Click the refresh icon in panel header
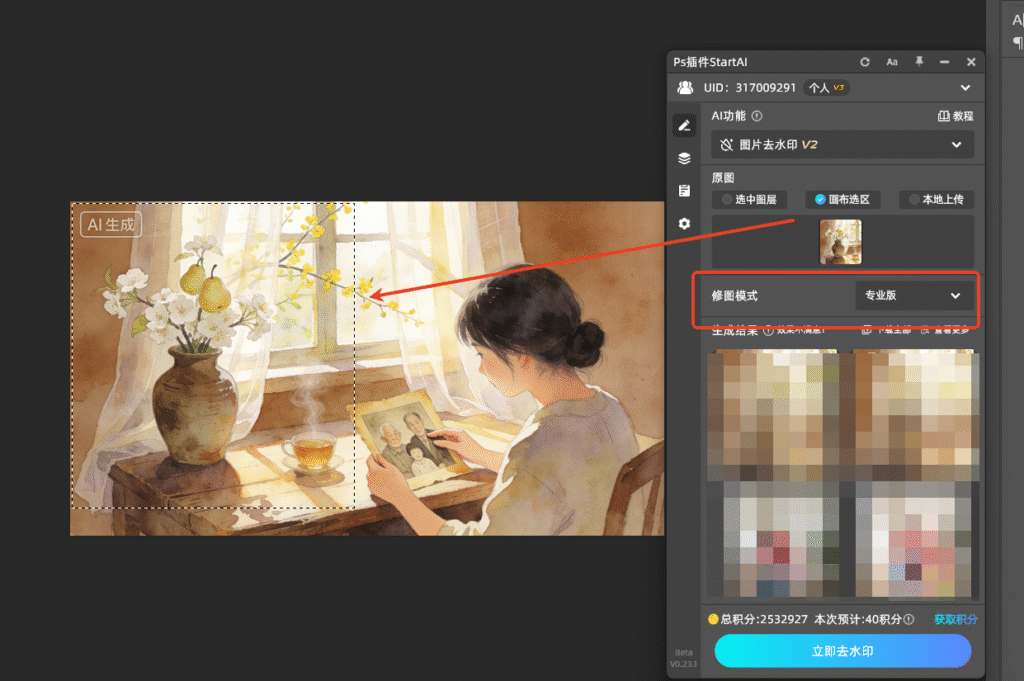1024x681 pixels. click(x=865, y=62)
